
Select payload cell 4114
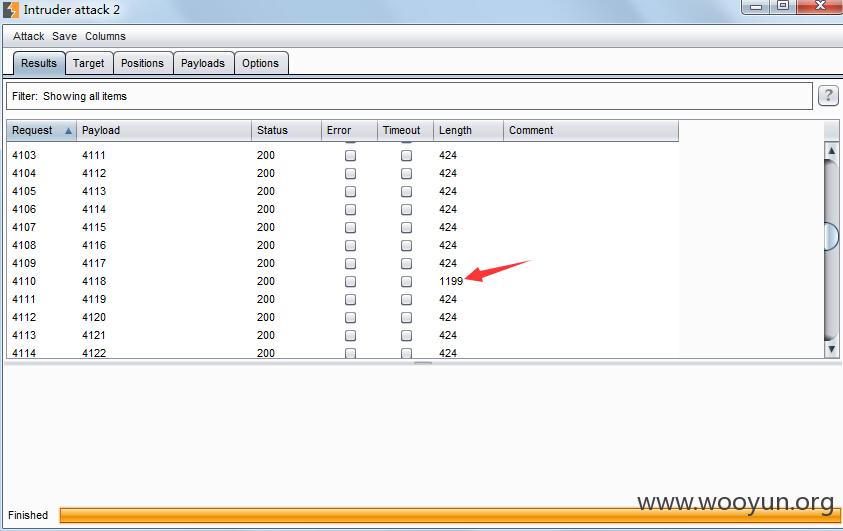94,209
